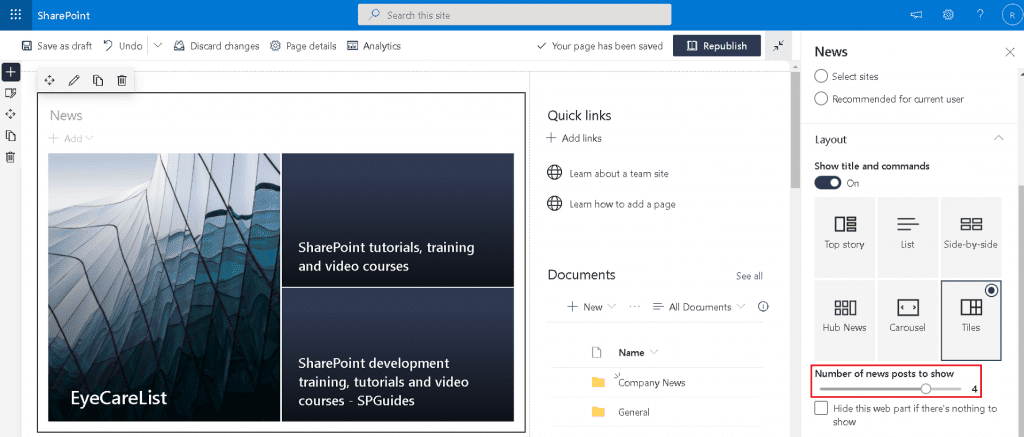Open the Documents New dropdown
The image size is (1024, 437).
click(591, 306)
